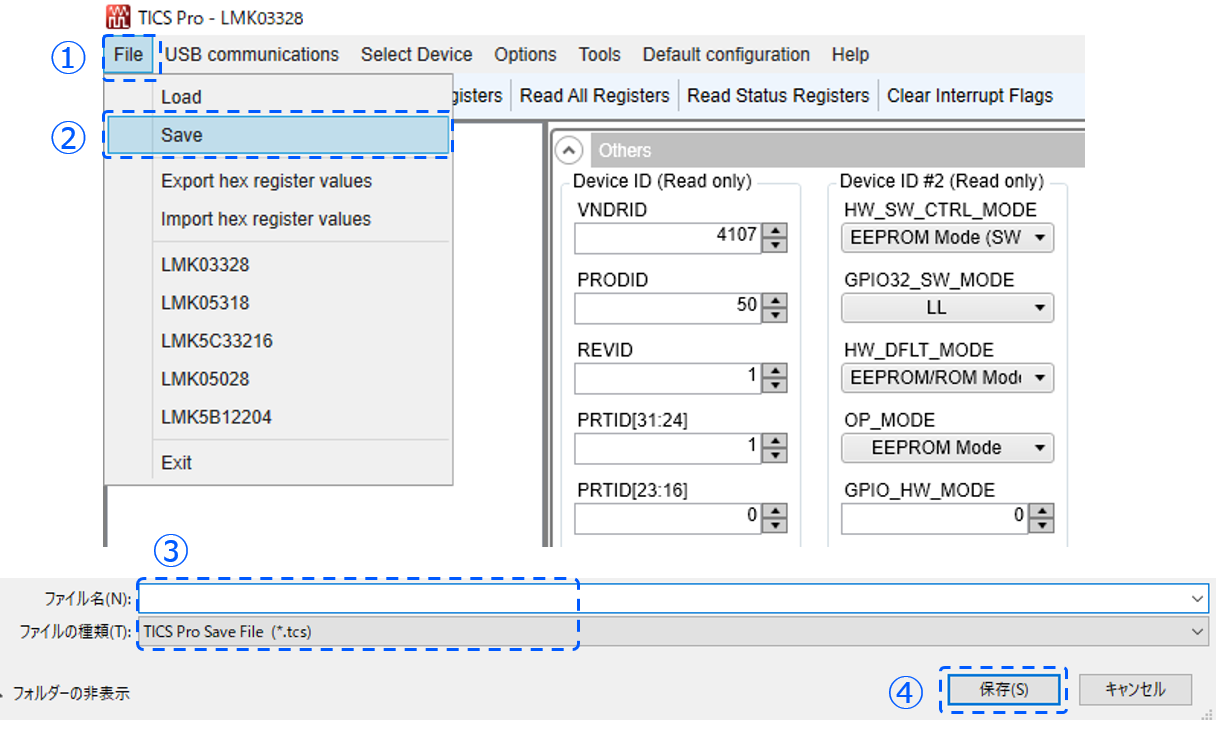Select LMK05318 from the File menu
Viewport: 1216px width, 742px height.
click(x=205, y=303)
